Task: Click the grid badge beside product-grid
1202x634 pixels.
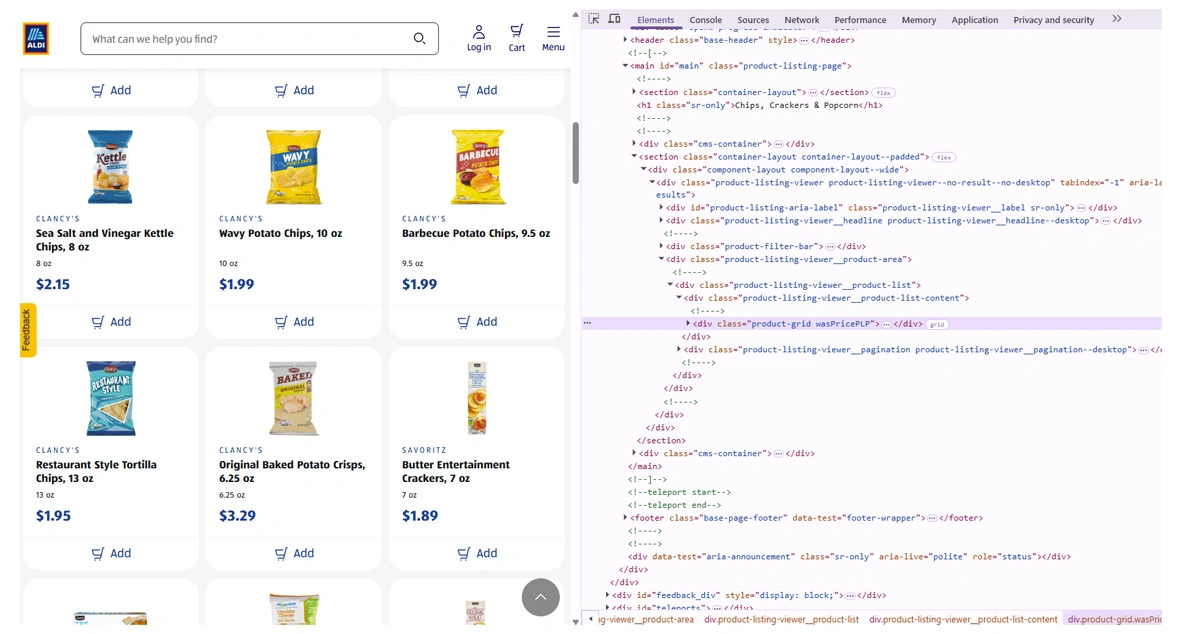Action: 937,324
